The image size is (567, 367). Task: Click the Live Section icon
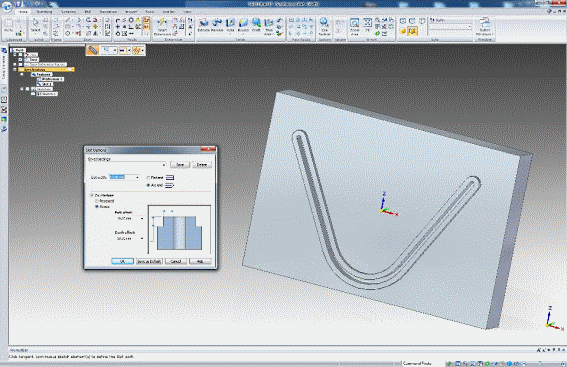[x=324, y=27]
